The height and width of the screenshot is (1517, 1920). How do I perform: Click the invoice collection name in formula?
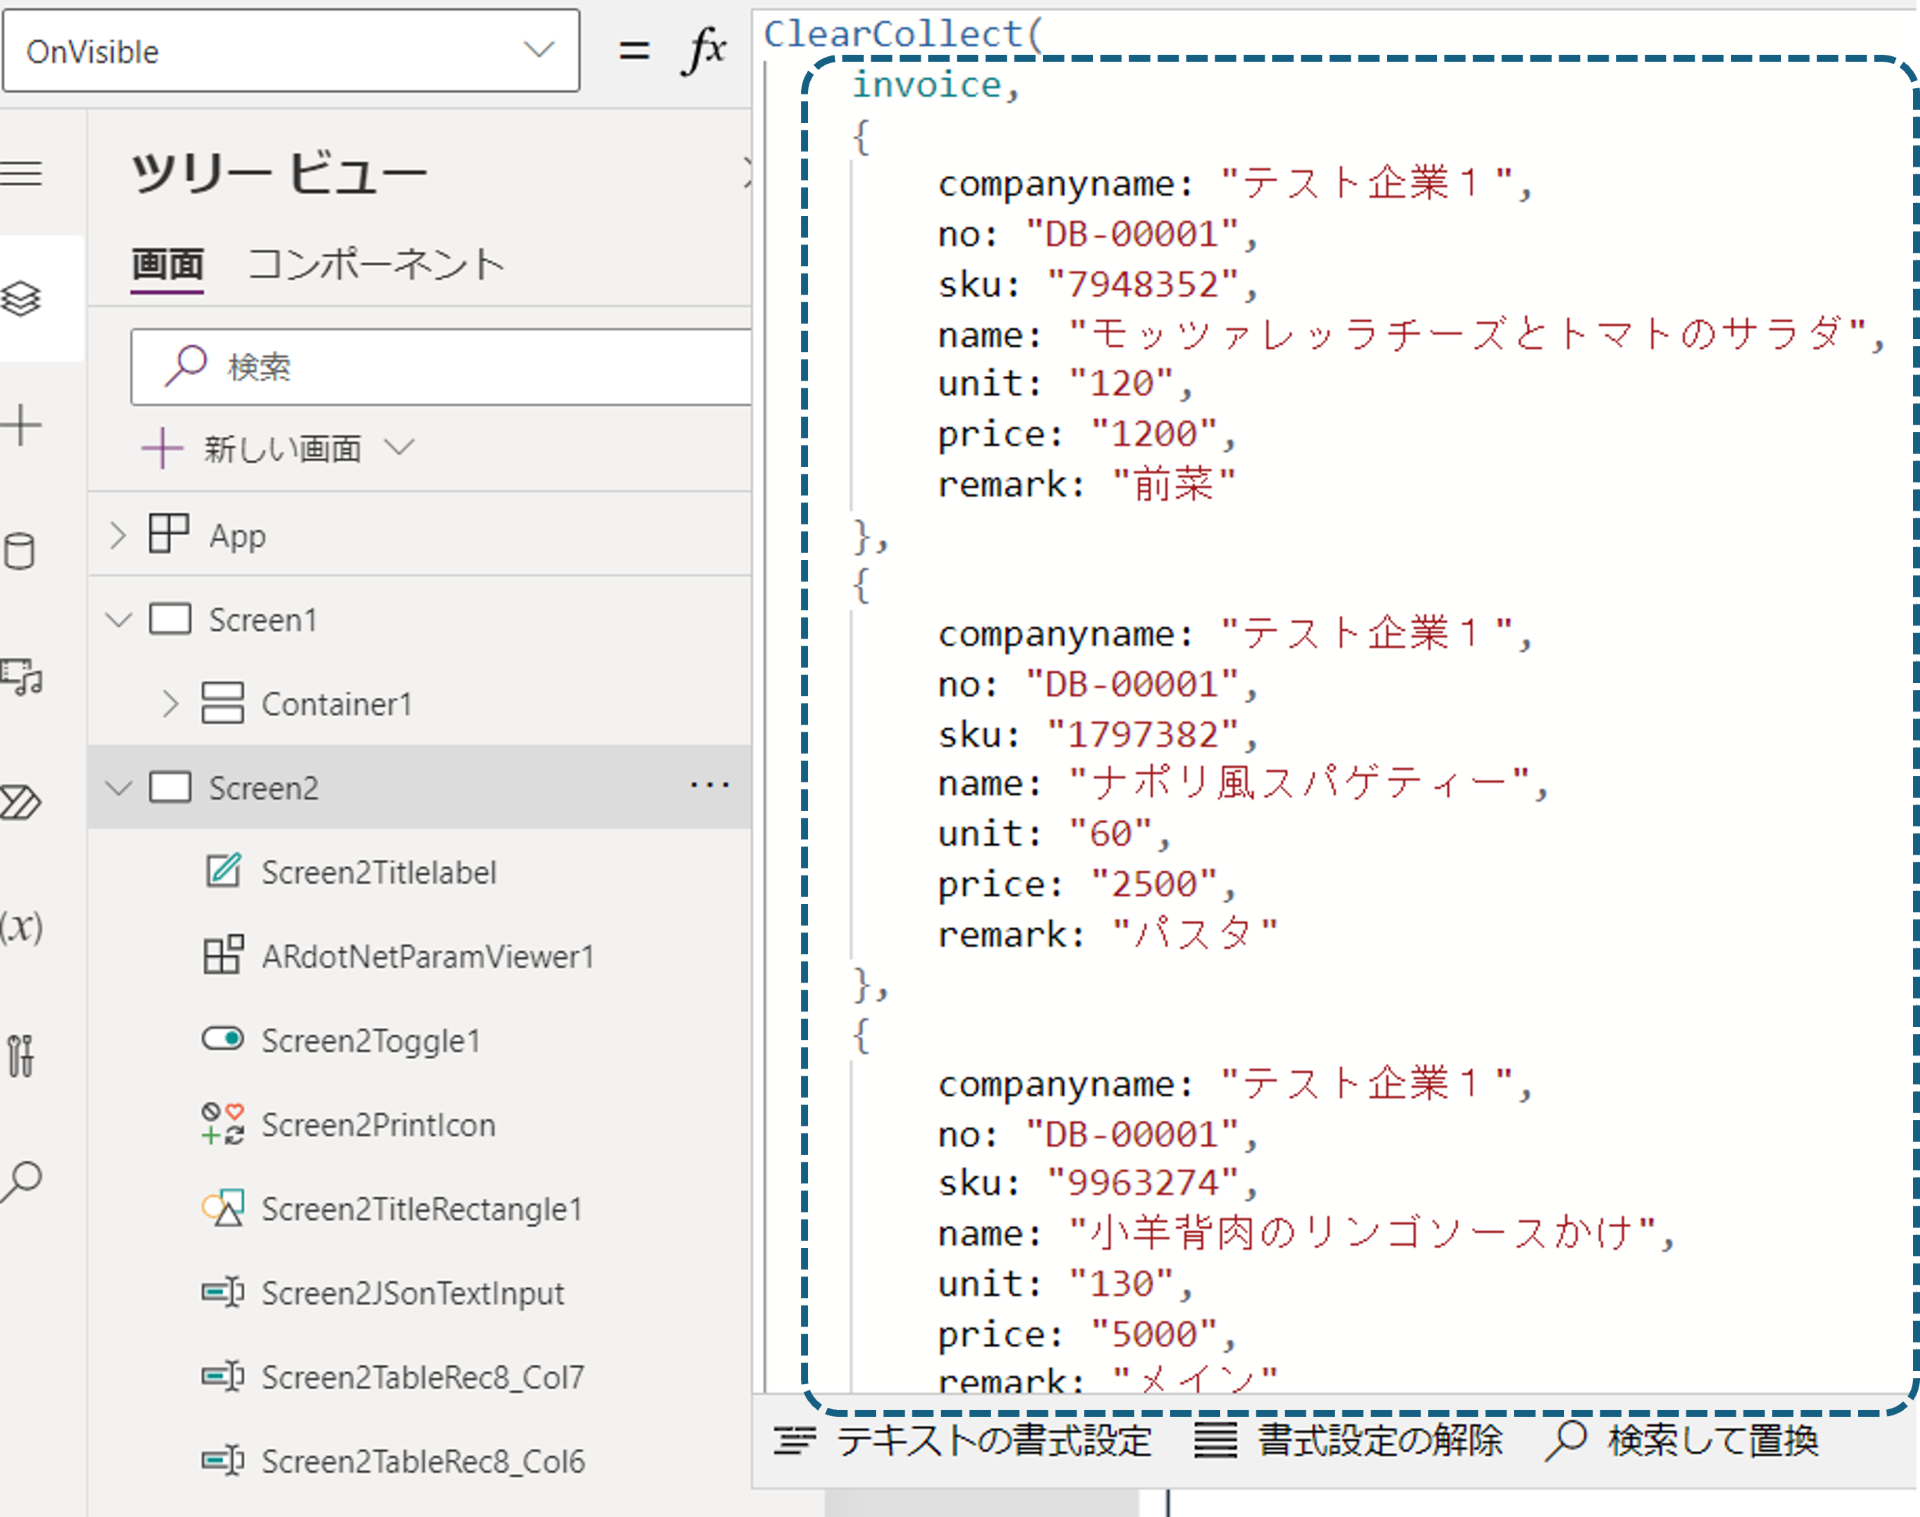pyautogui.click(x=926, y=85)
